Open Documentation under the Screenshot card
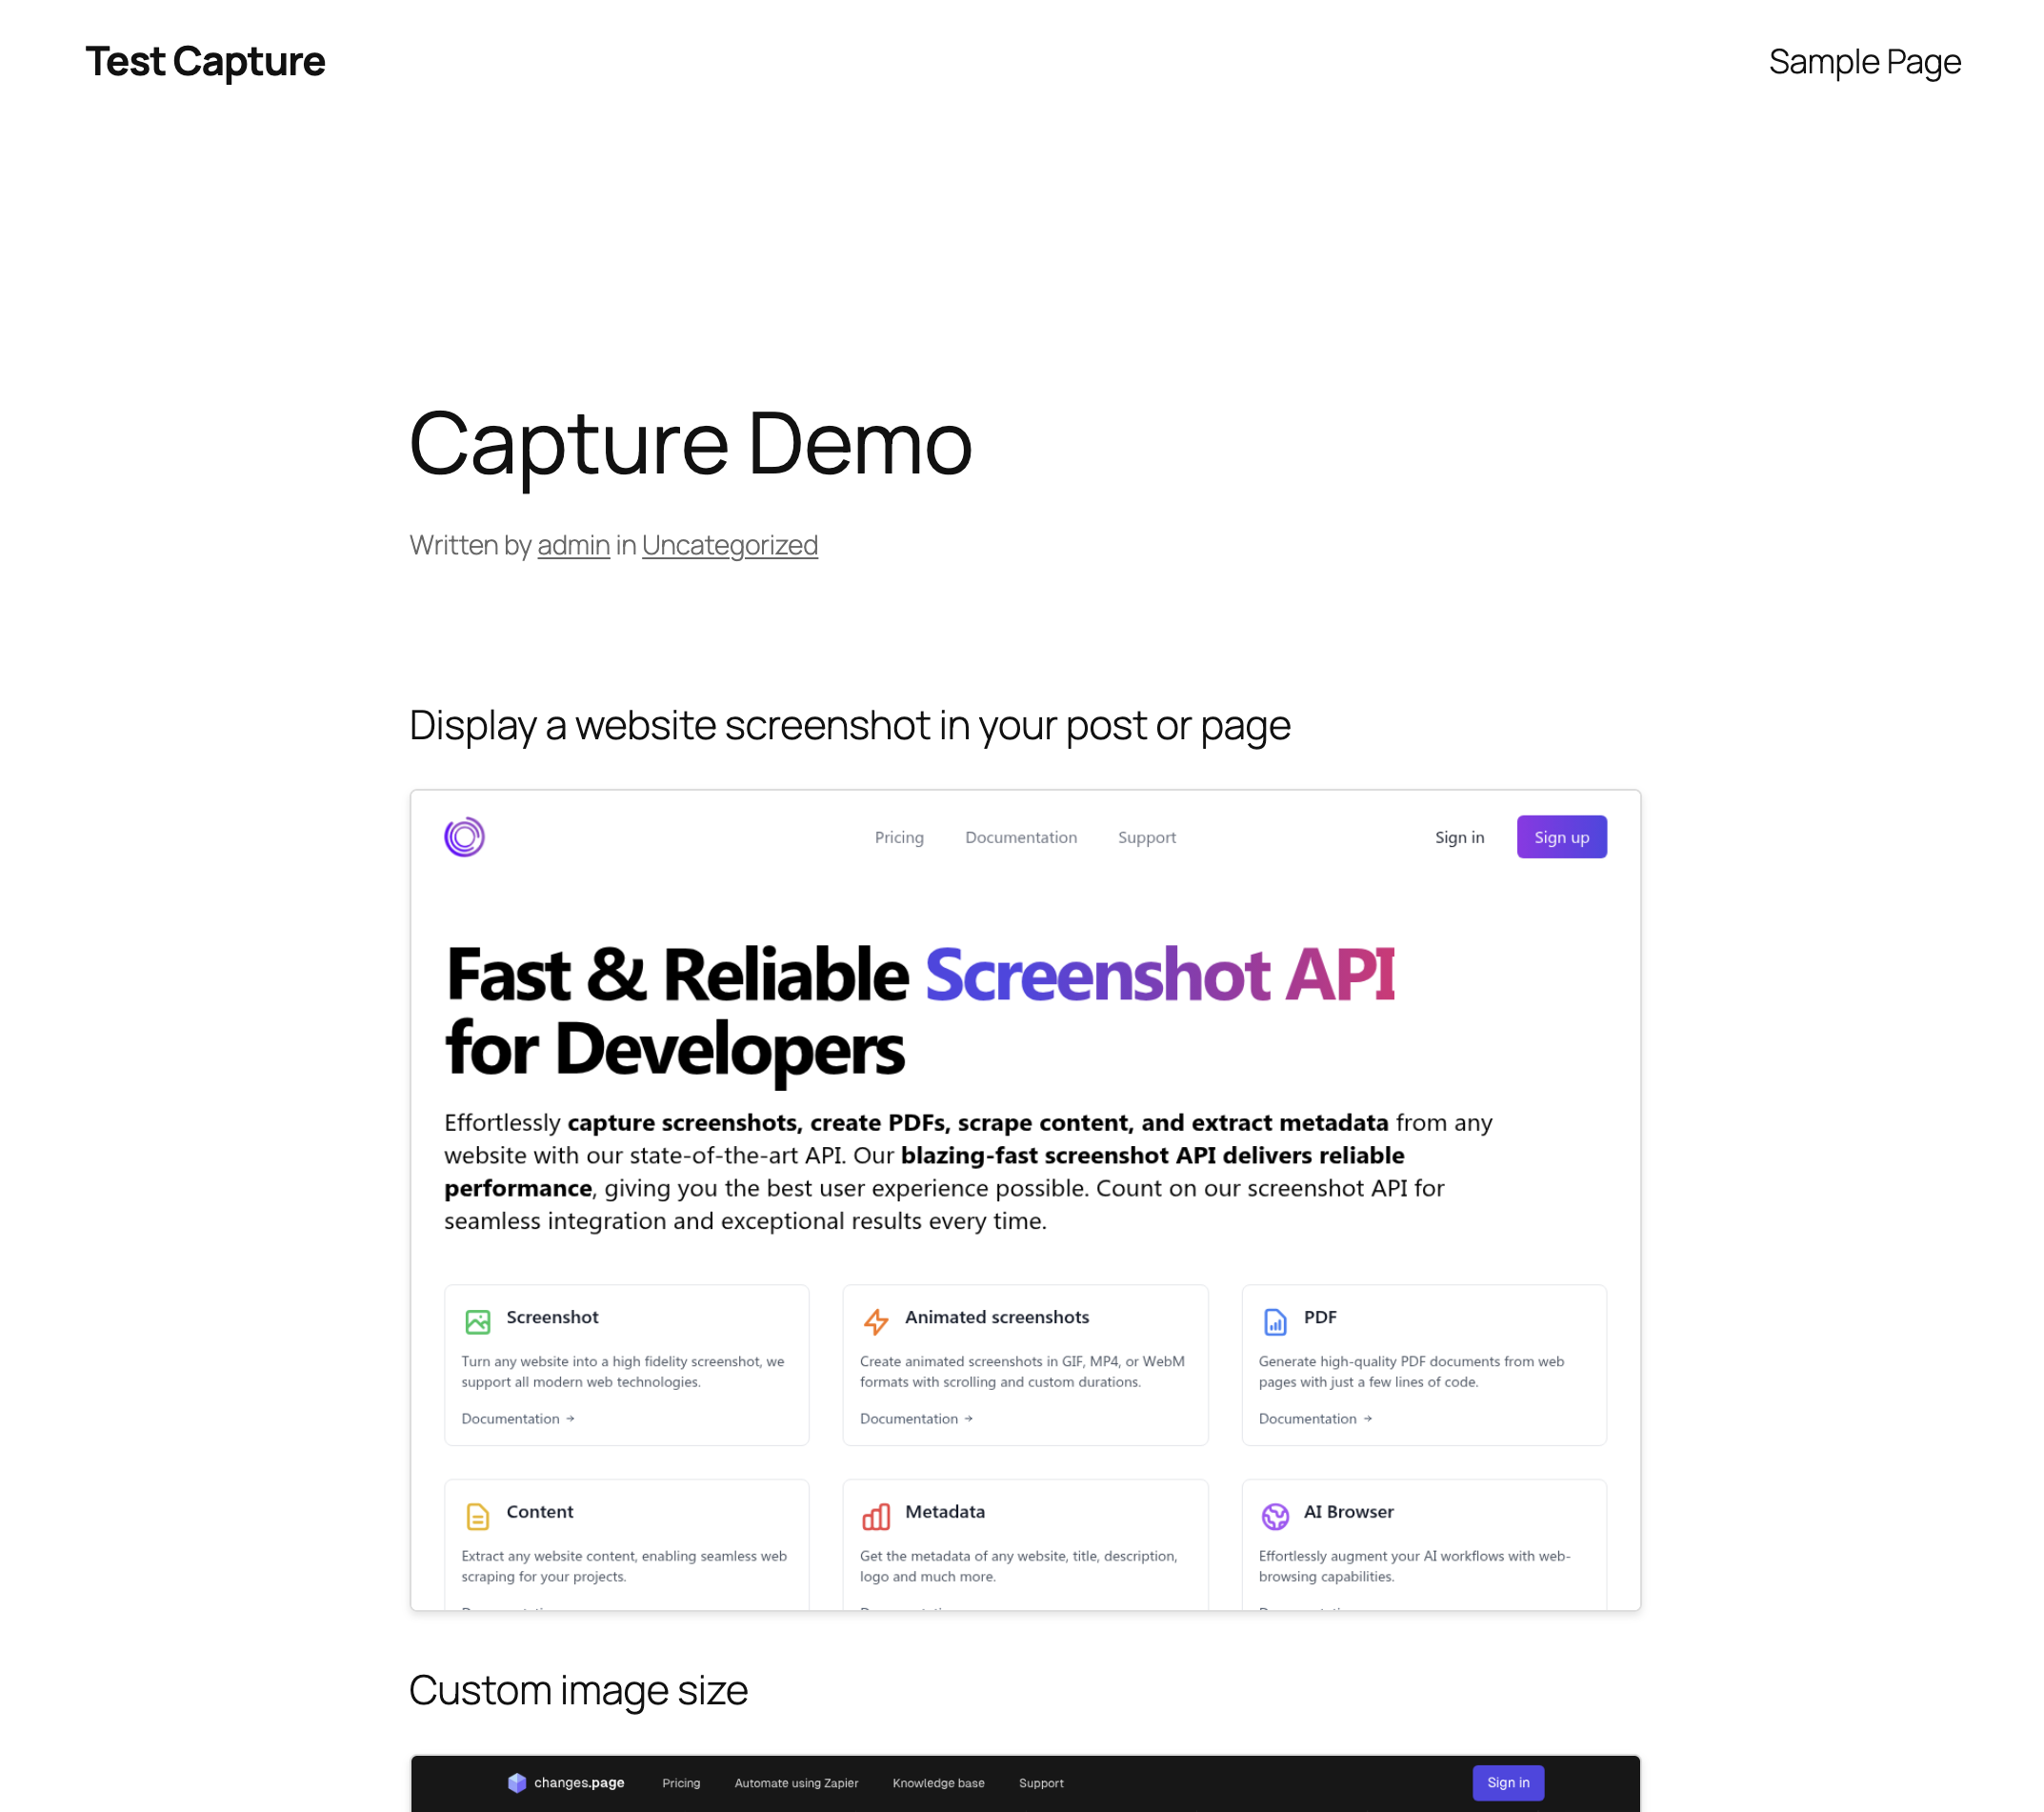2044x1812 pixels. pyautogui.click(x=512, y=1418)
